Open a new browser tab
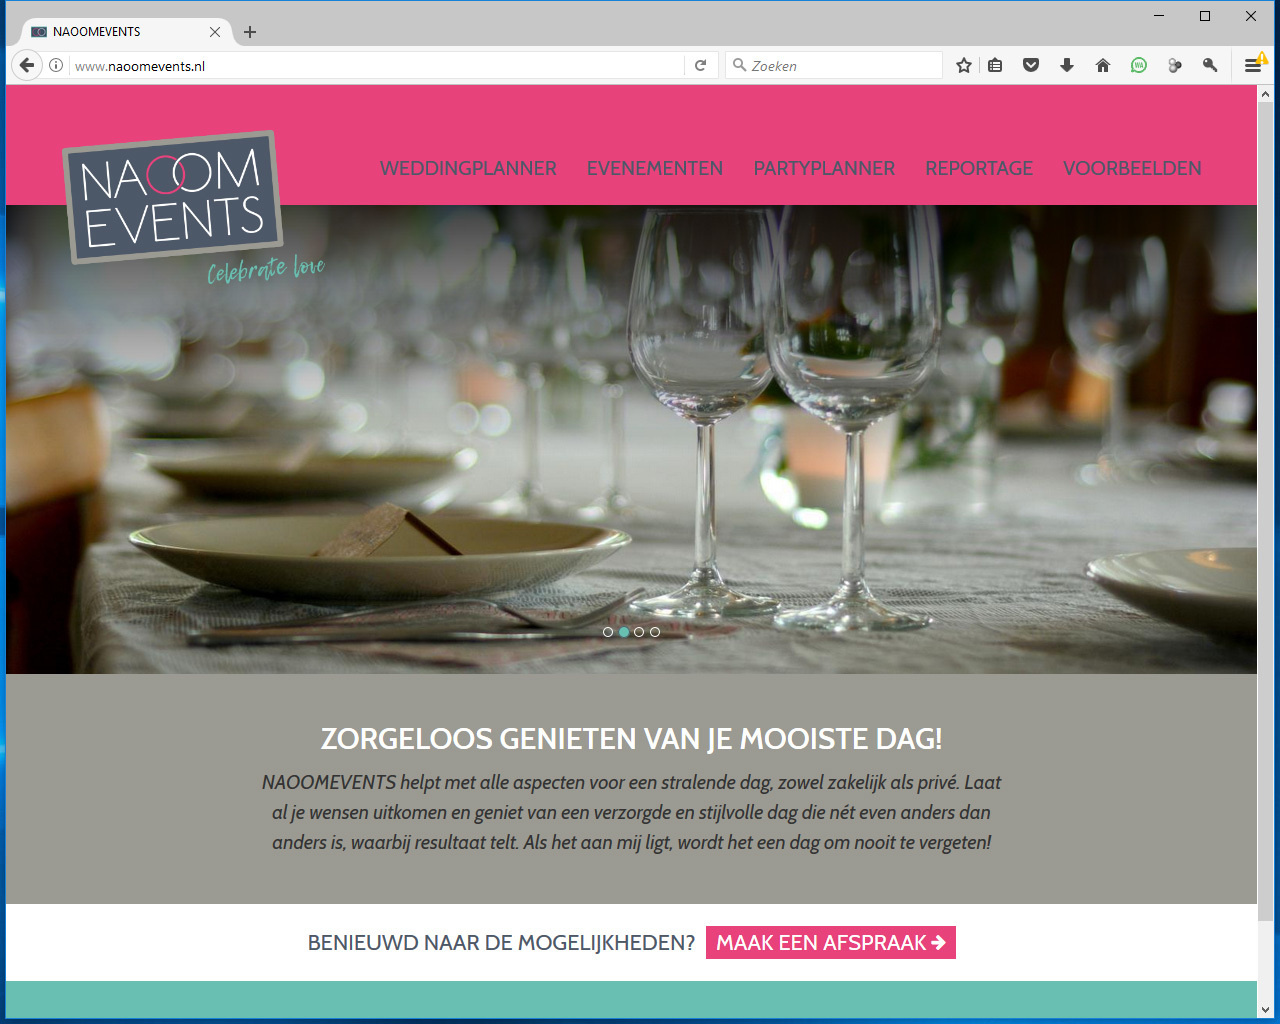This screenshot has height=1024, width=1280. point(250,32)
